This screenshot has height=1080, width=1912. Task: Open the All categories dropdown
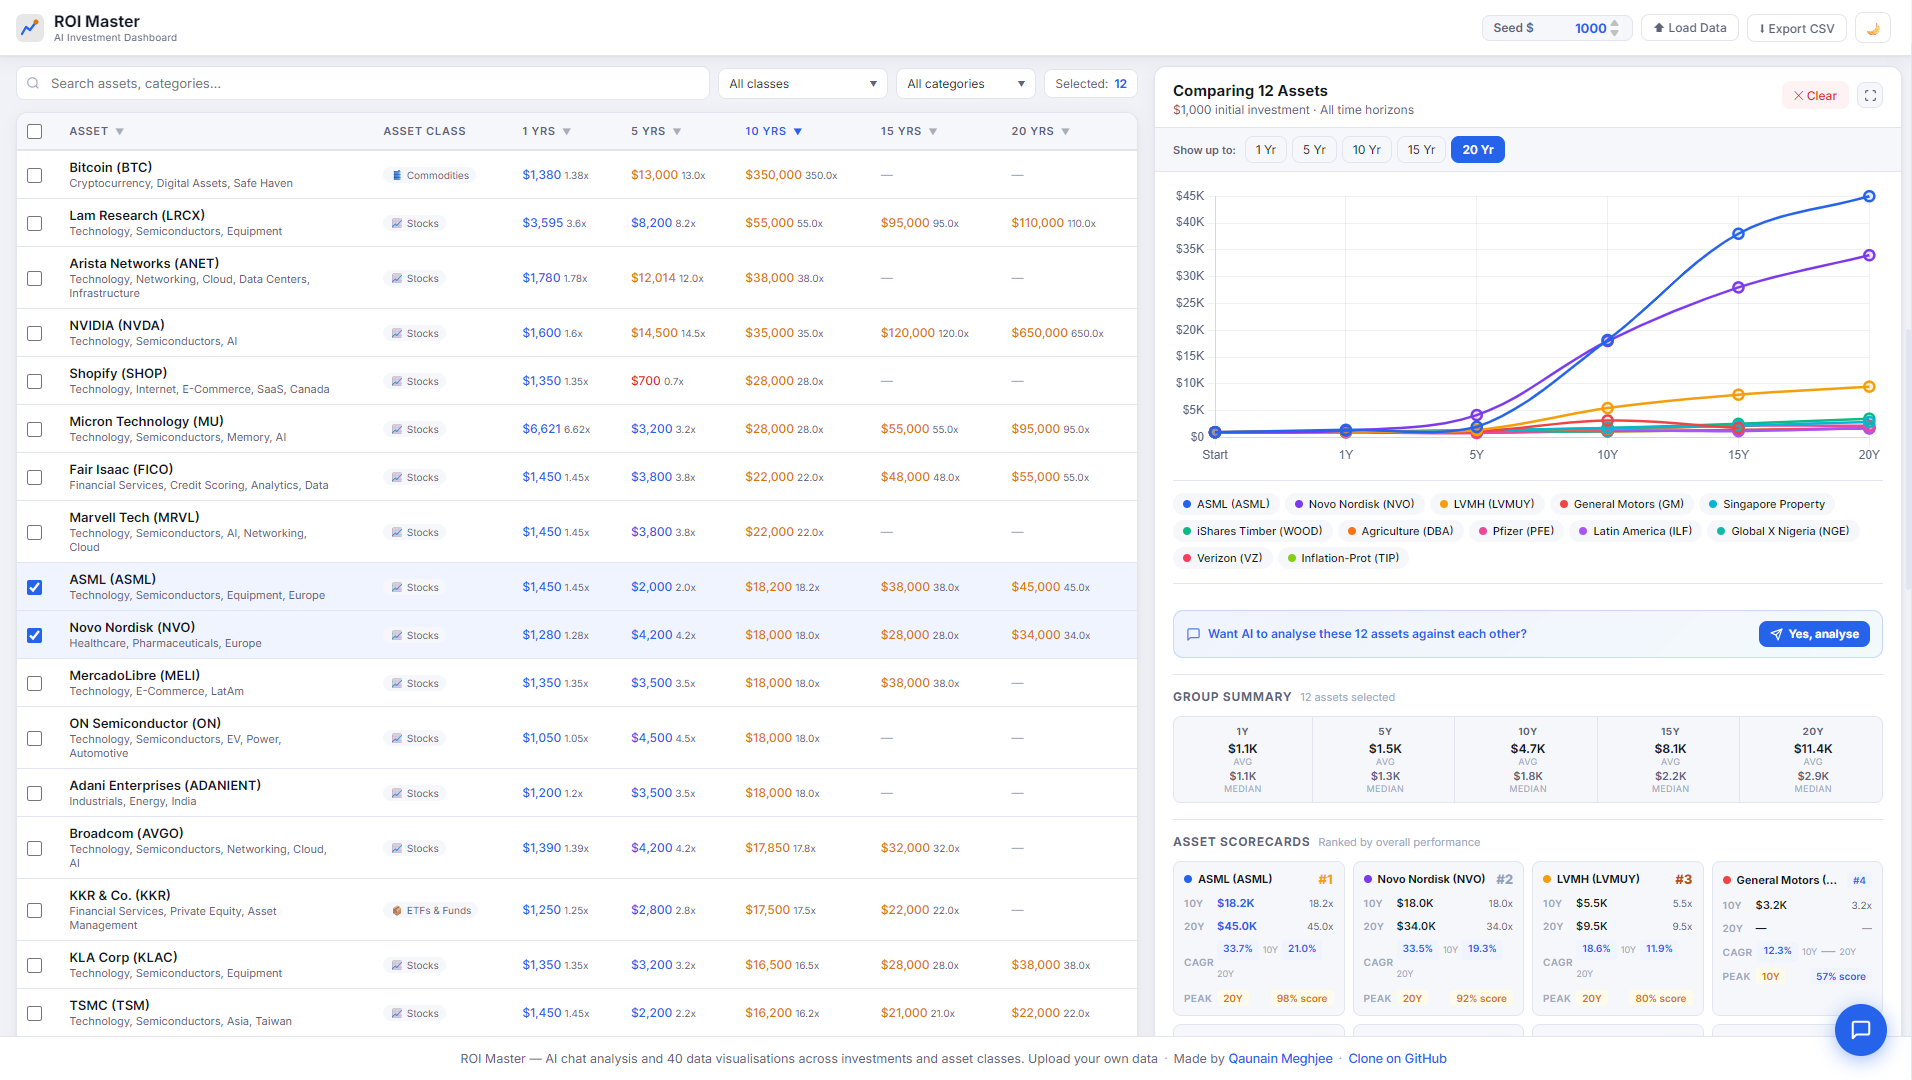point(965,84)
